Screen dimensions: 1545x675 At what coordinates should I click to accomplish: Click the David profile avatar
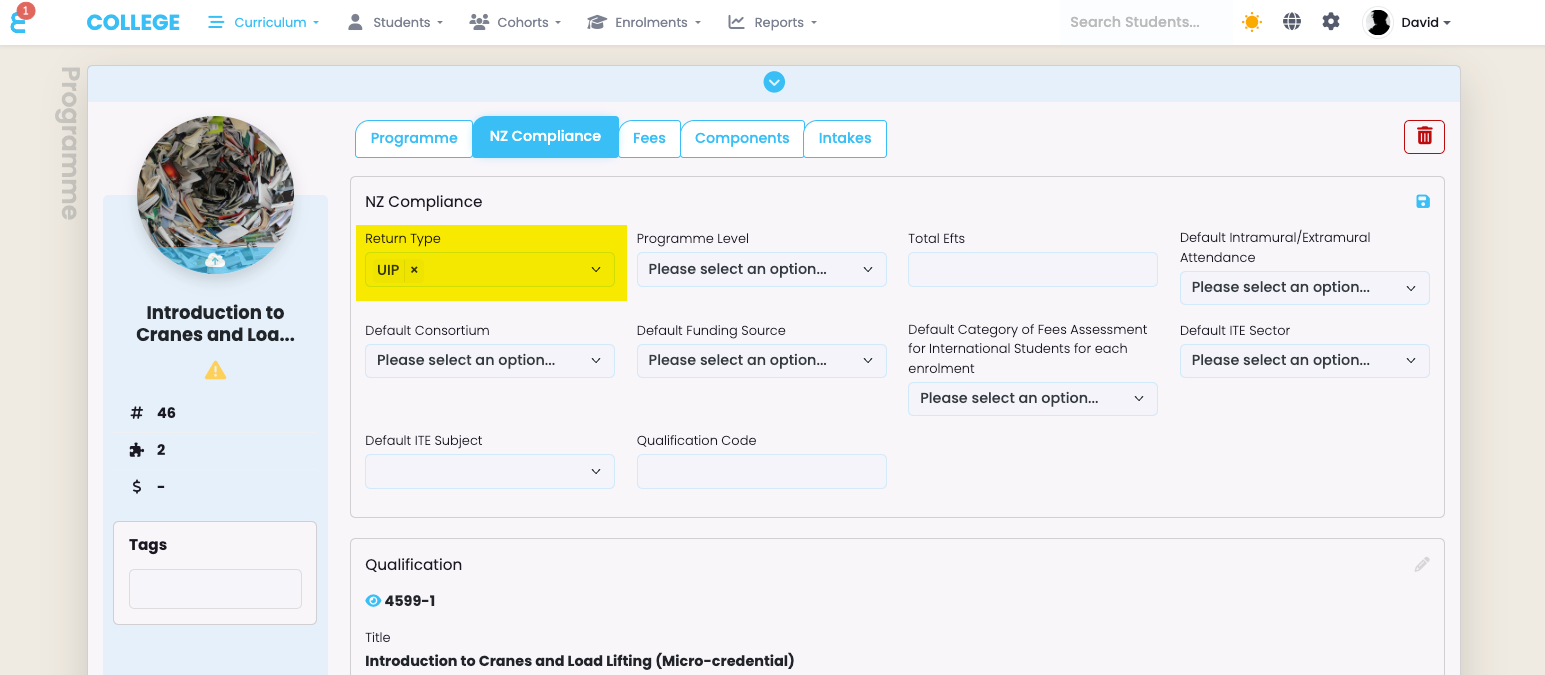(x=1378, y=22)
